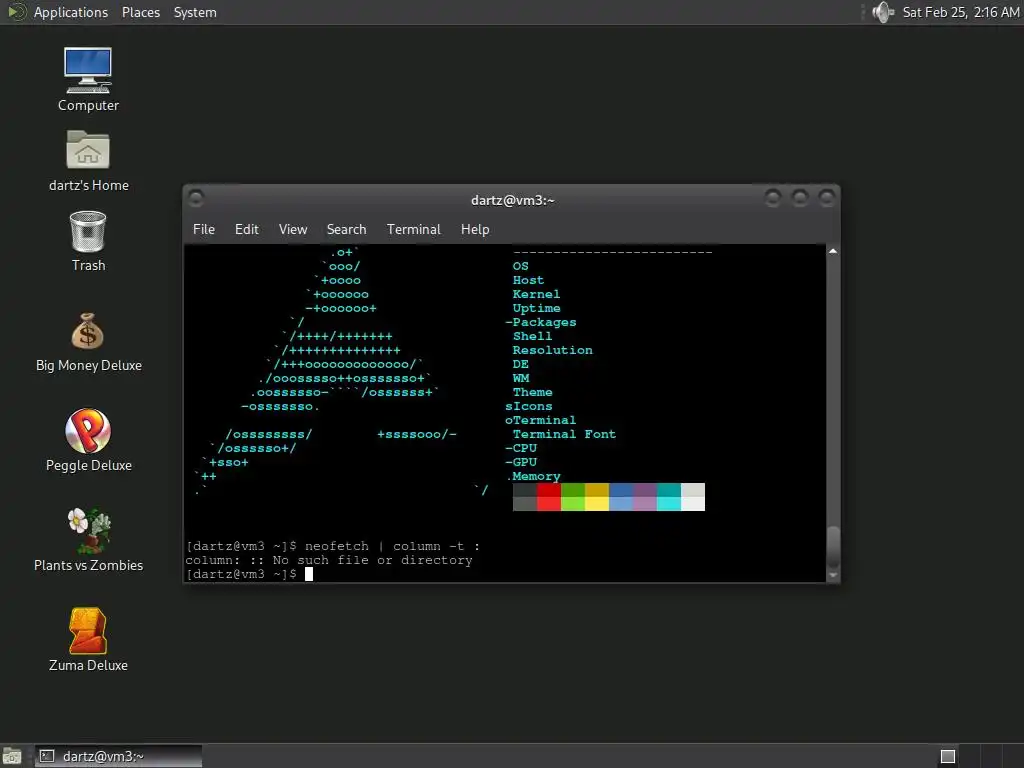Maximize the terminal window
Image resolution: width=1024 pixels, height=768 pixels.
pos(799,197)
